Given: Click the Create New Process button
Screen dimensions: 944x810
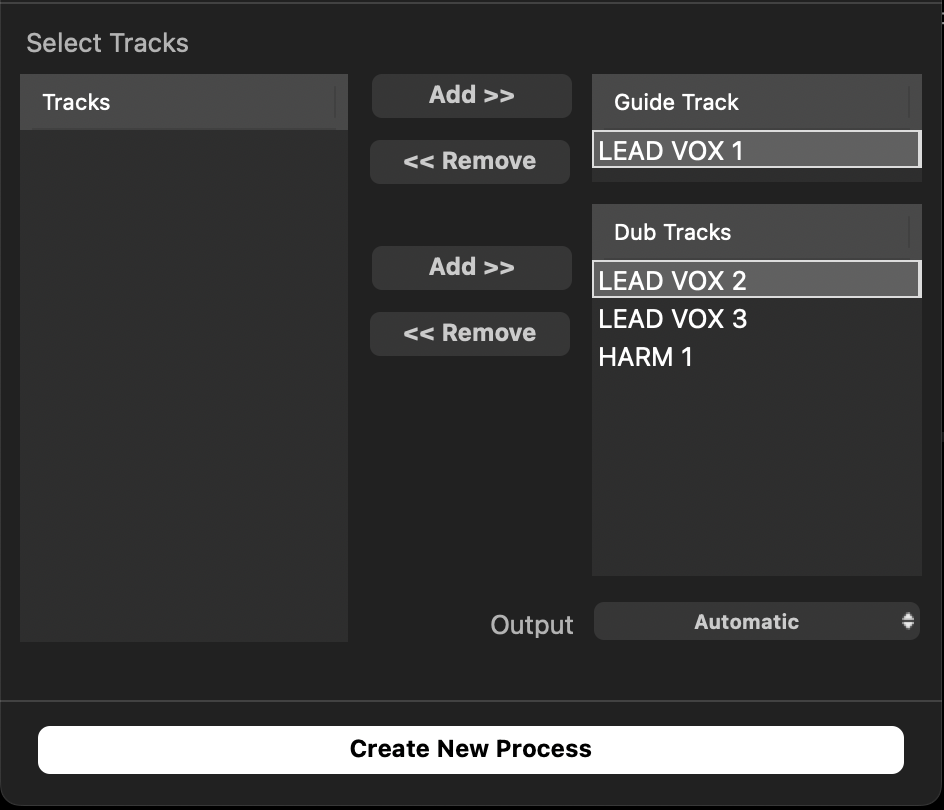Looking at the screenshot, I should (470, 749).
